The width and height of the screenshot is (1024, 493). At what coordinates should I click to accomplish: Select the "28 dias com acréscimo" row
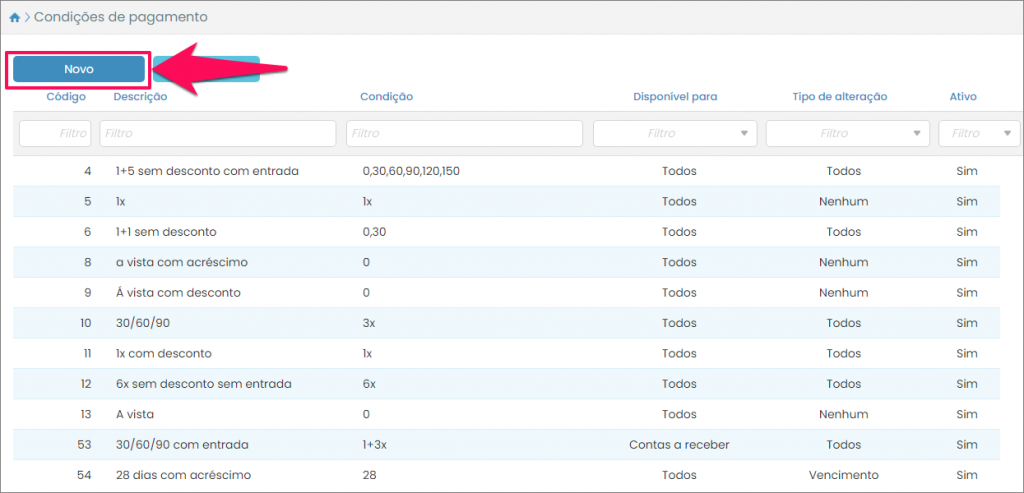pyautogui.click(x=183, y=475)
